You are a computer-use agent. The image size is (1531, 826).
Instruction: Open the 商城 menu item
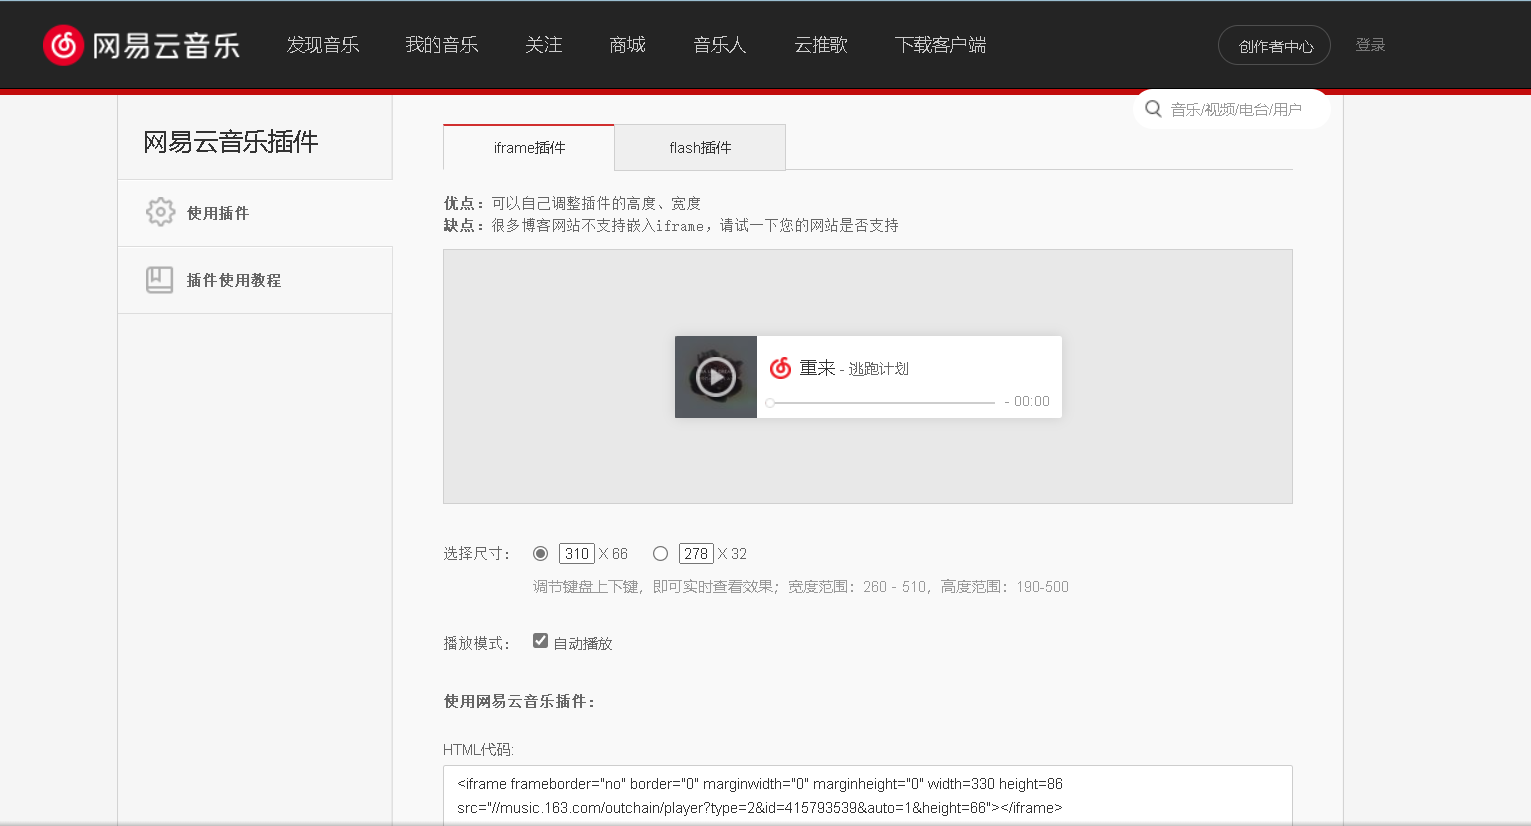pyautogui.click(x=627, y=44)
